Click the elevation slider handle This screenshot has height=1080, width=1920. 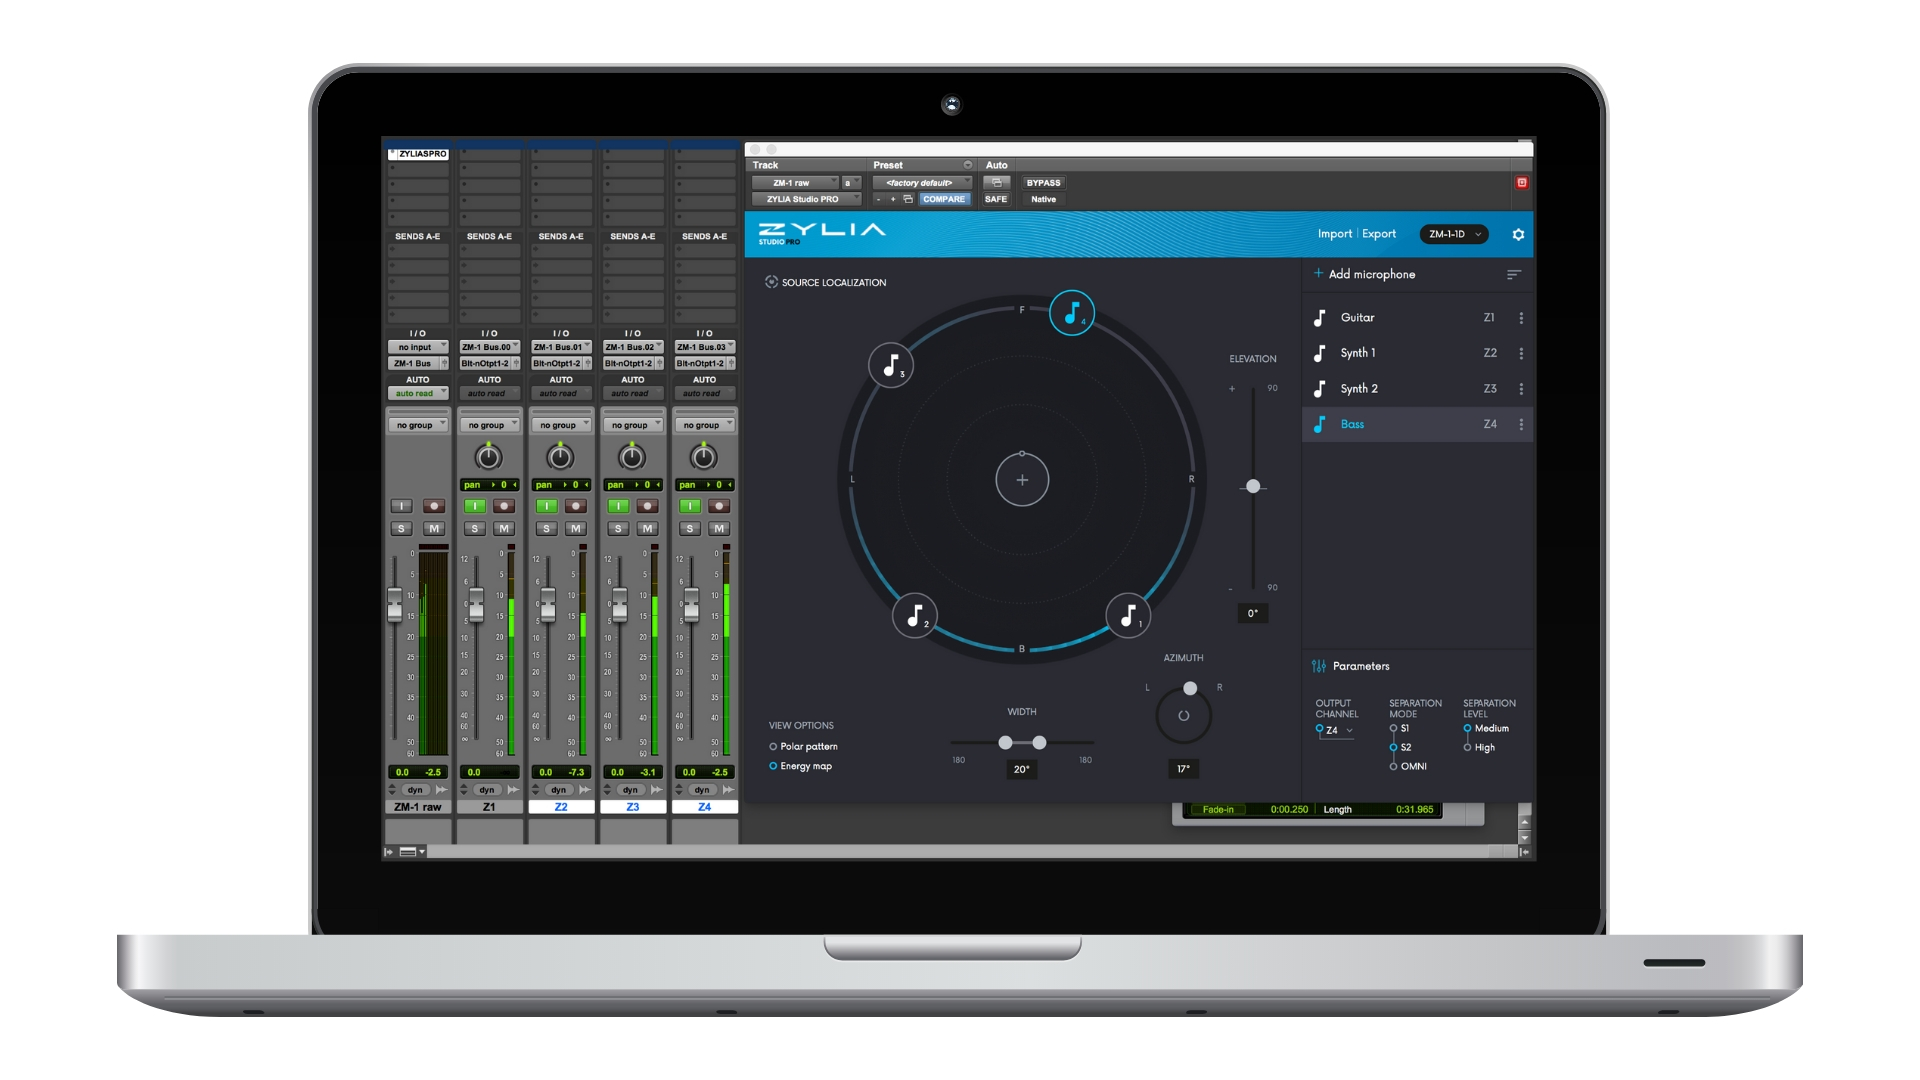point(1253,487)
